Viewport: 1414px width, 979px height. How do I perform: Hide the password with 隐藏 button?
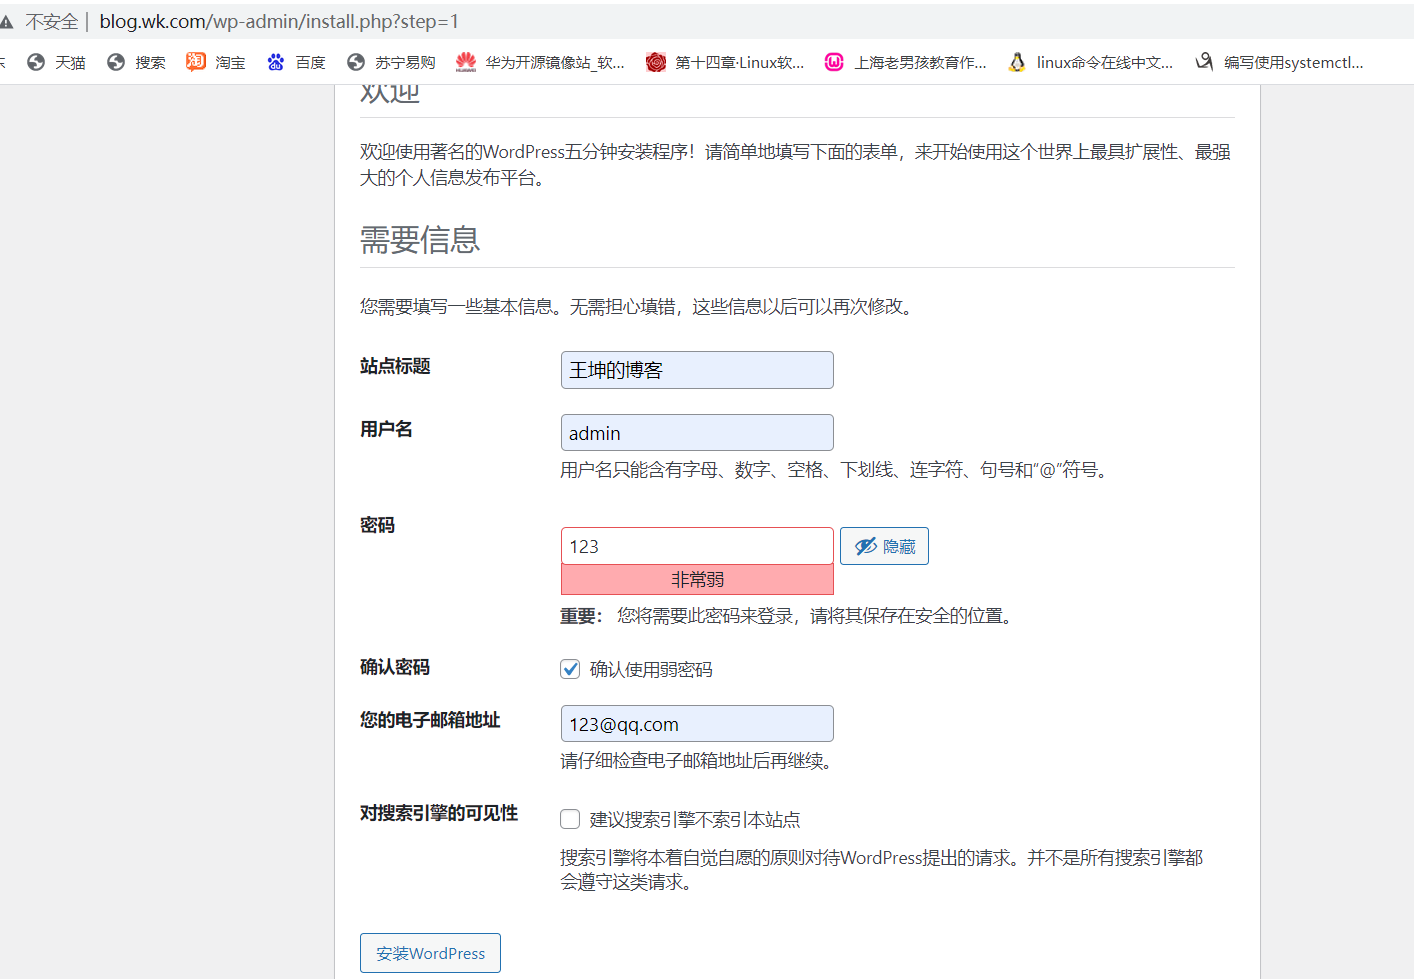(884, 546)
